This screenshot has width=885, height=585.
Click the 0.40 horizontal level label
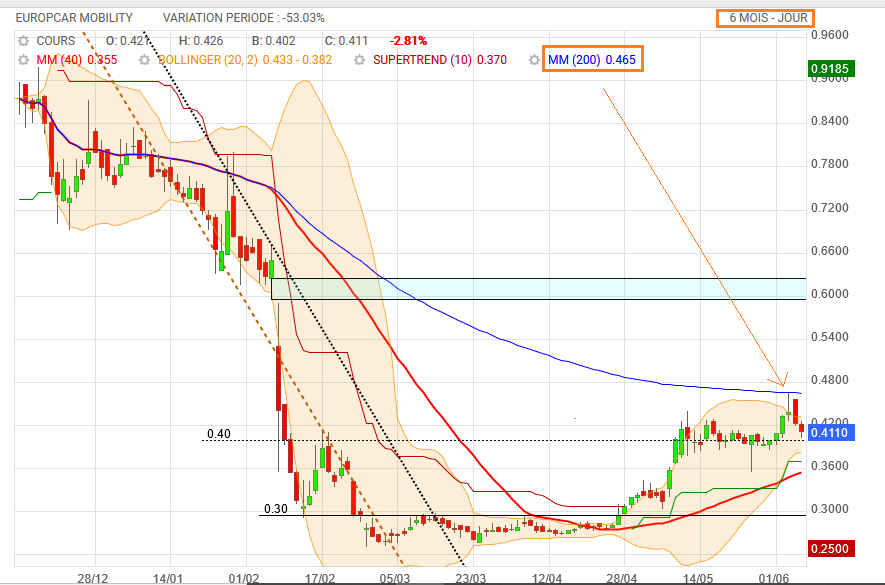(x=218, y=434)
